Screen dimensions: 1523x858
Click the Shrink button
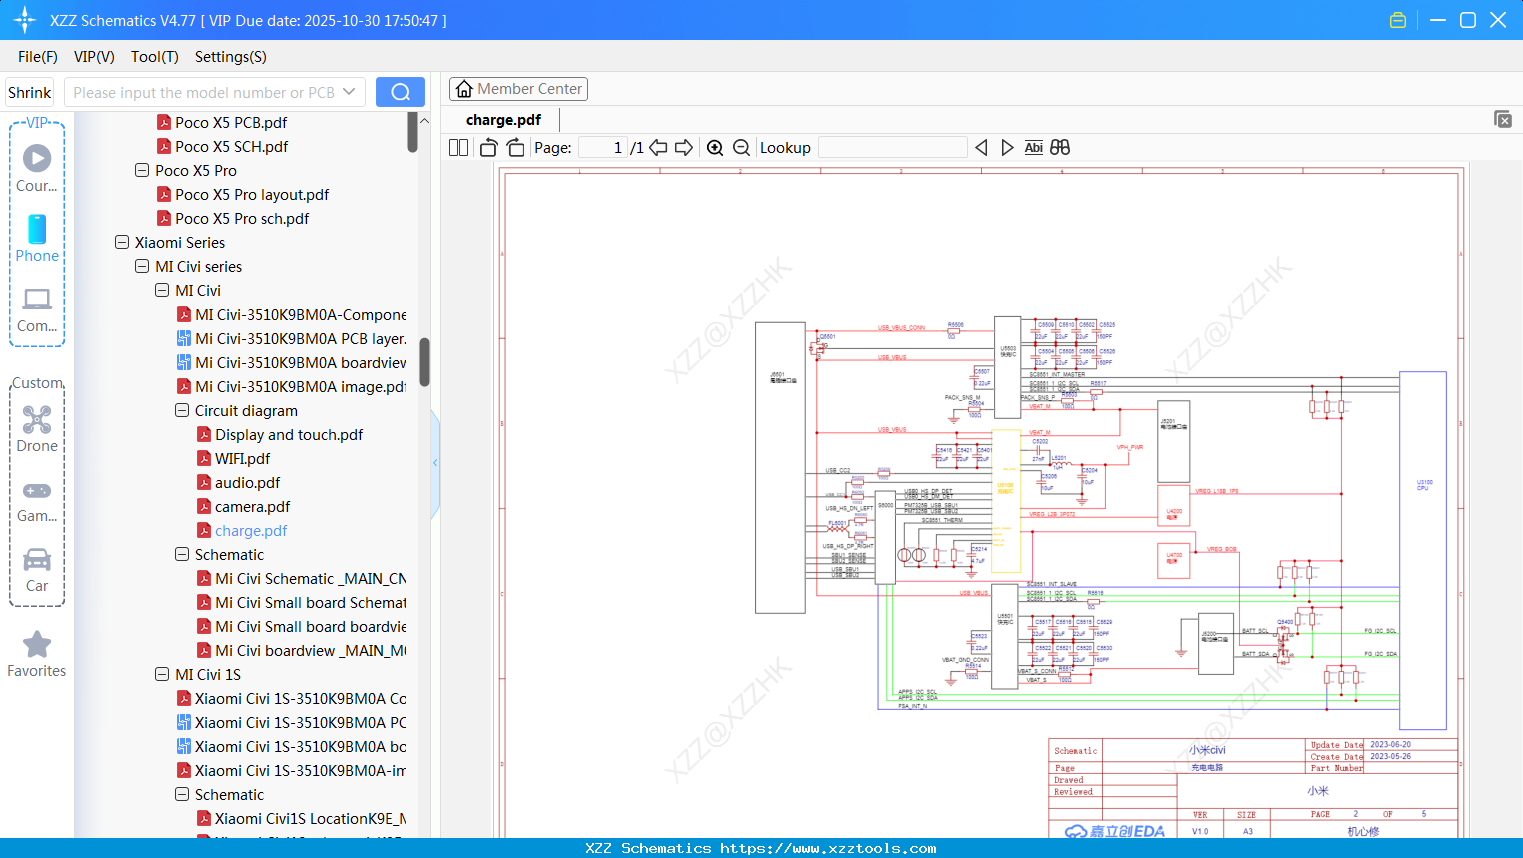[x=30, y=92]
